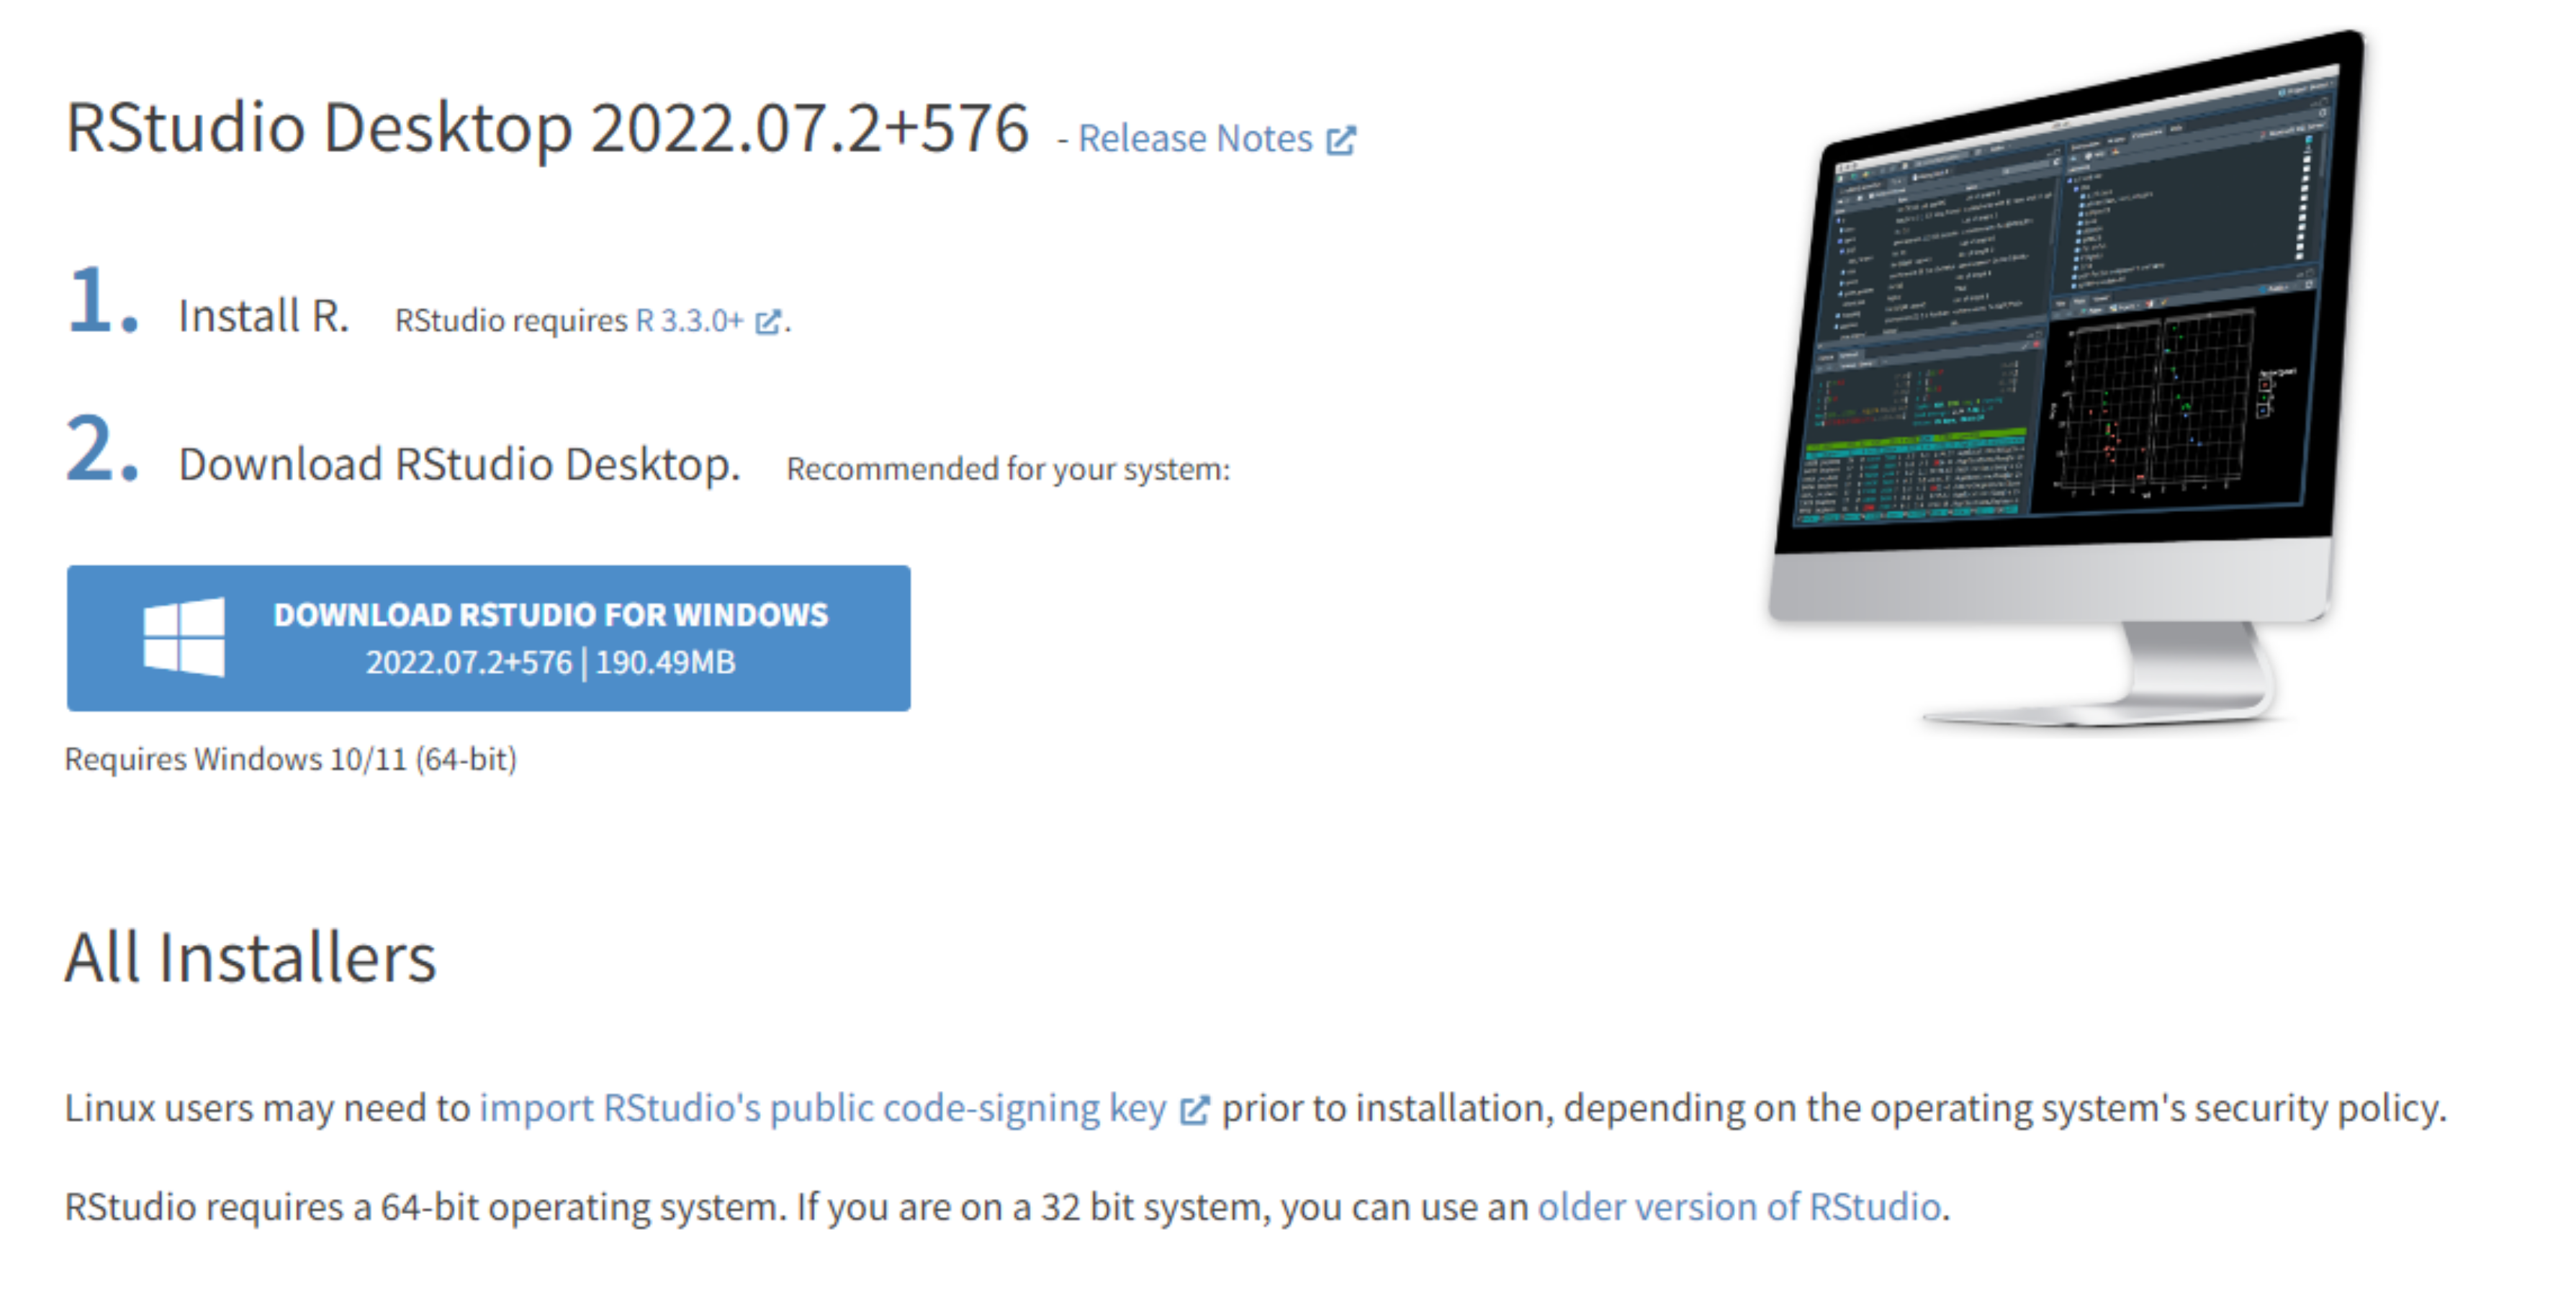The height and width of the screenshot is (1312, 2576).
Task: Click the All Installers heading
Action: click(250, 958)
